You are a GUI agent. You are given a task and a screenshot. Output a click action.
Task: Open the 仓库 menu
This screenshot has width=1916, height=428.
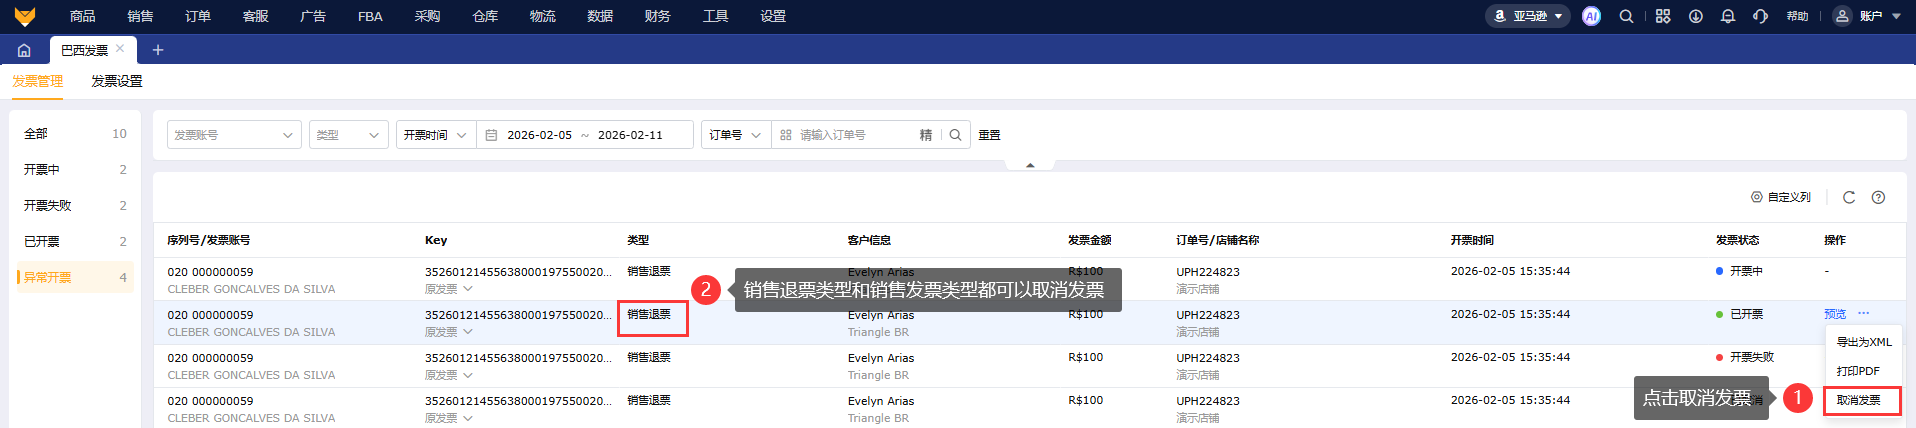click(x=485, y=16)
